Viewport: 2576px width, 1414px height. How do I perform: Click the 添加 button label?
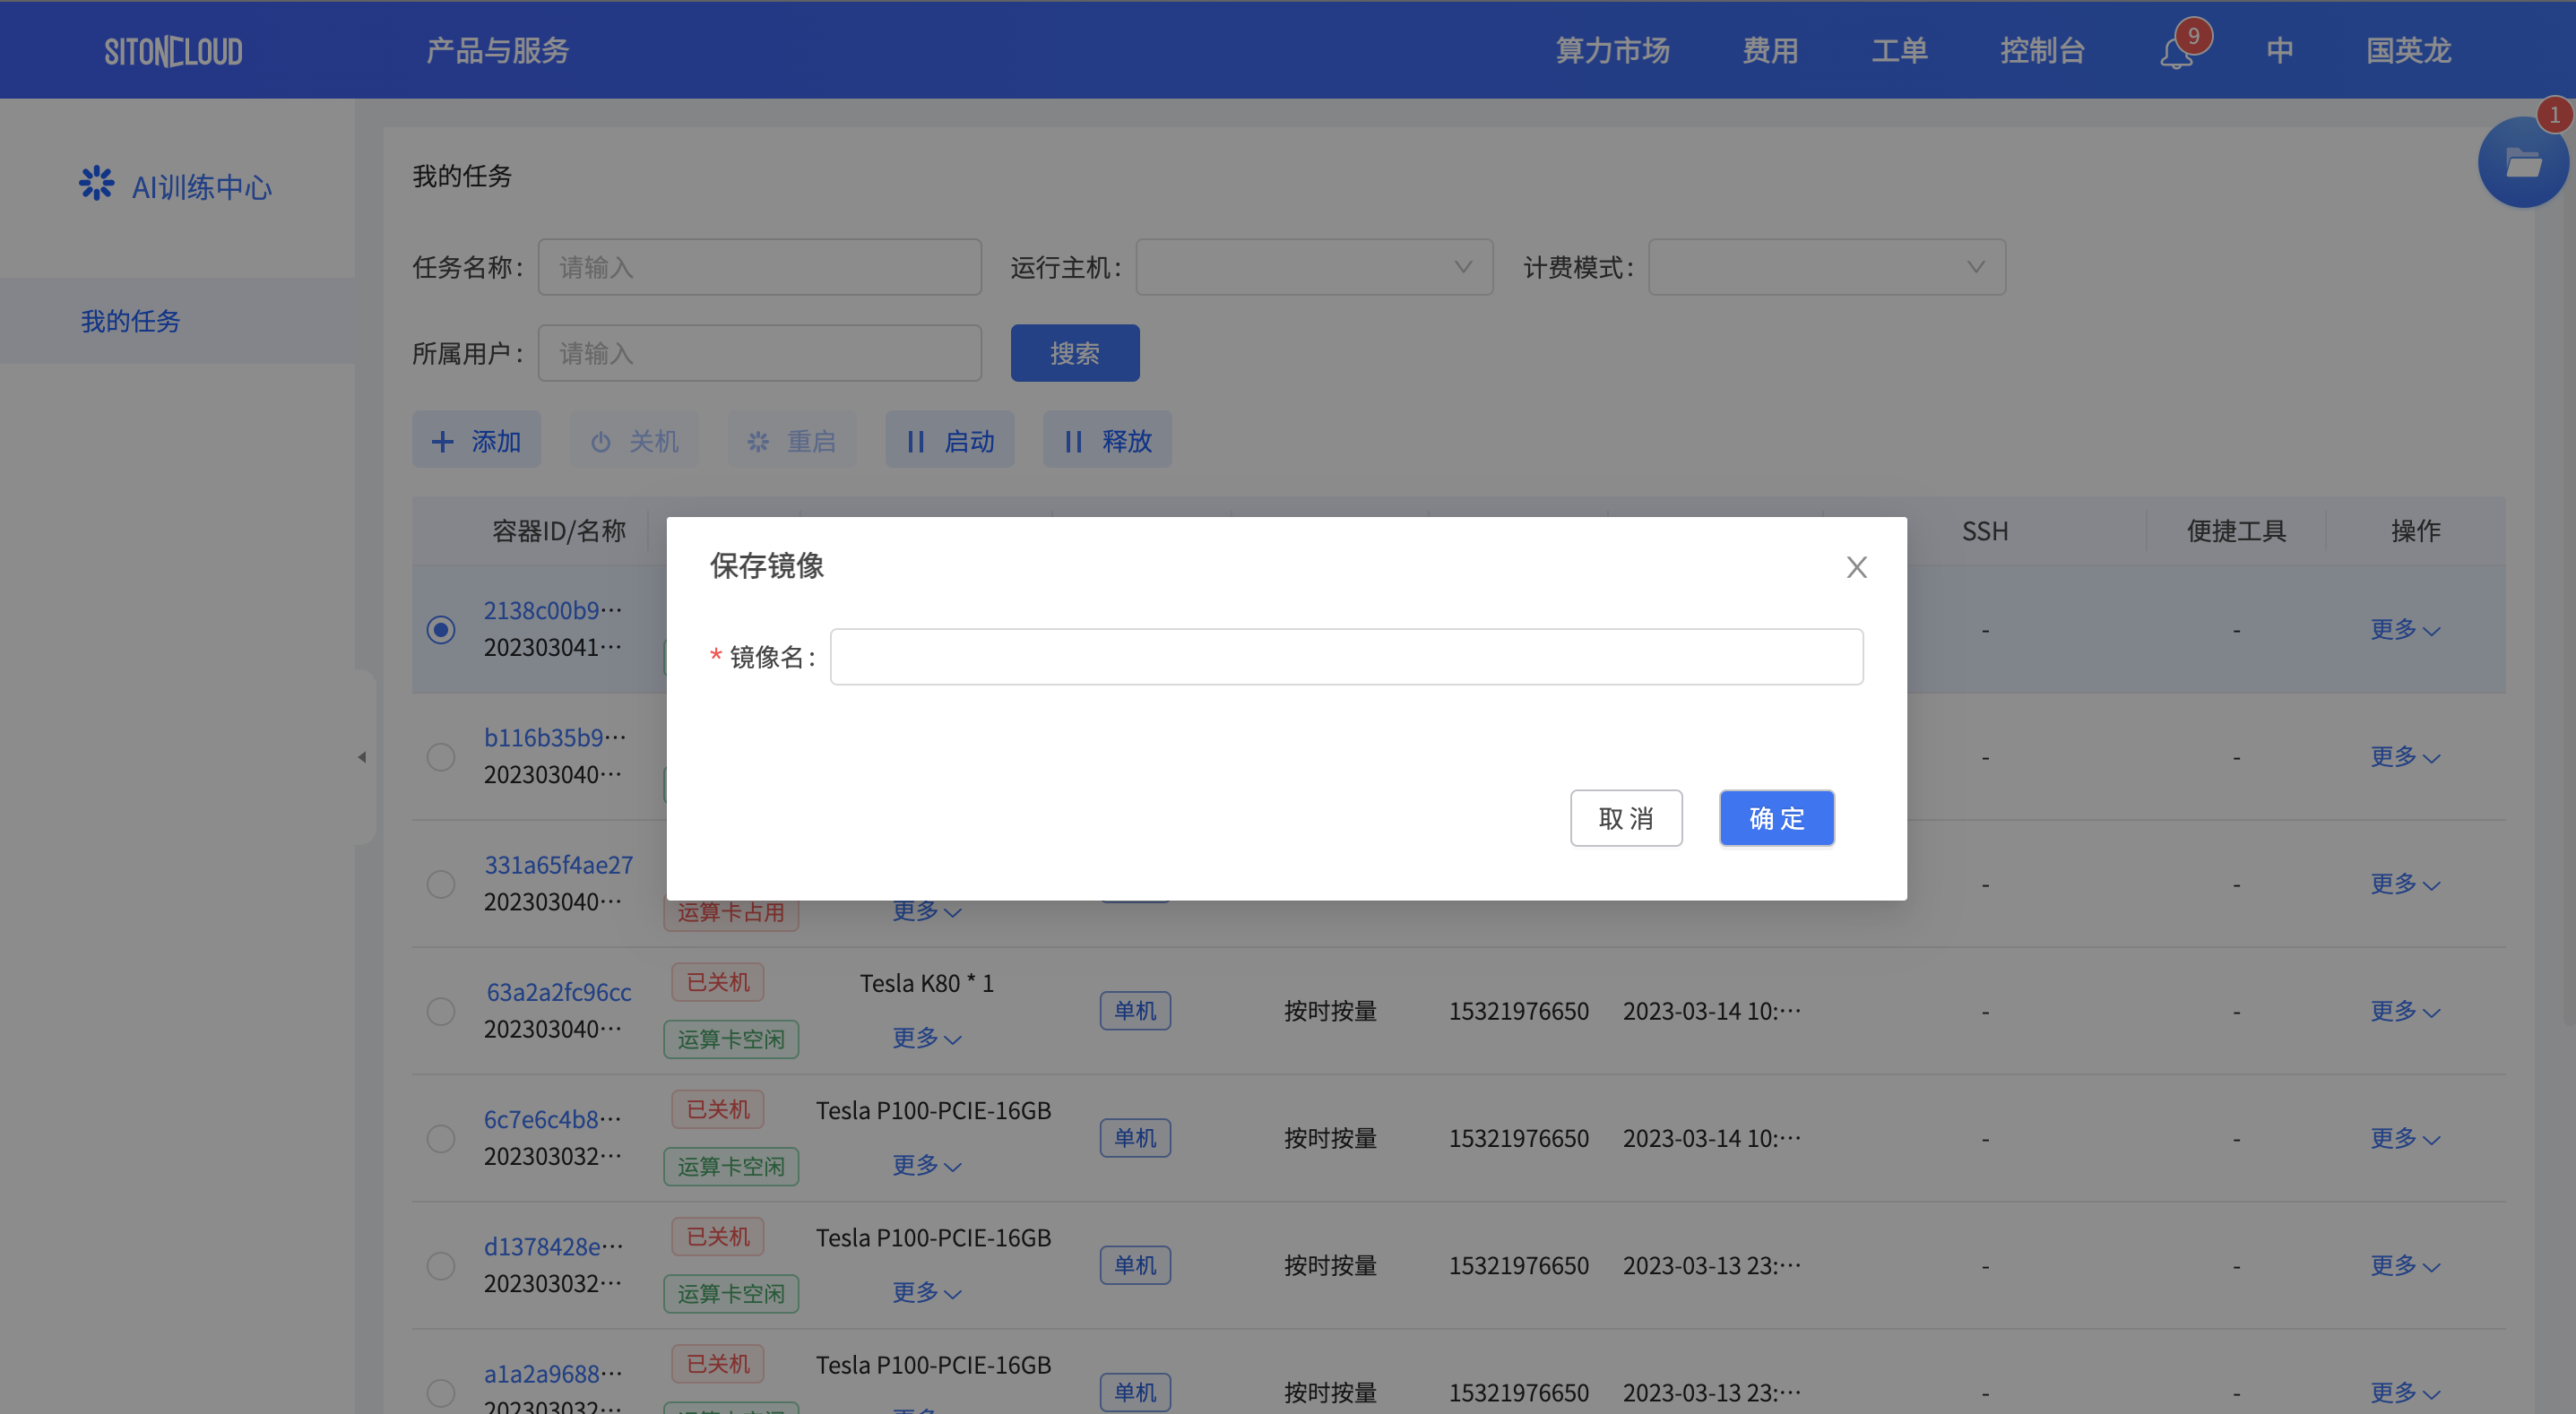click(x=496, y=441)
